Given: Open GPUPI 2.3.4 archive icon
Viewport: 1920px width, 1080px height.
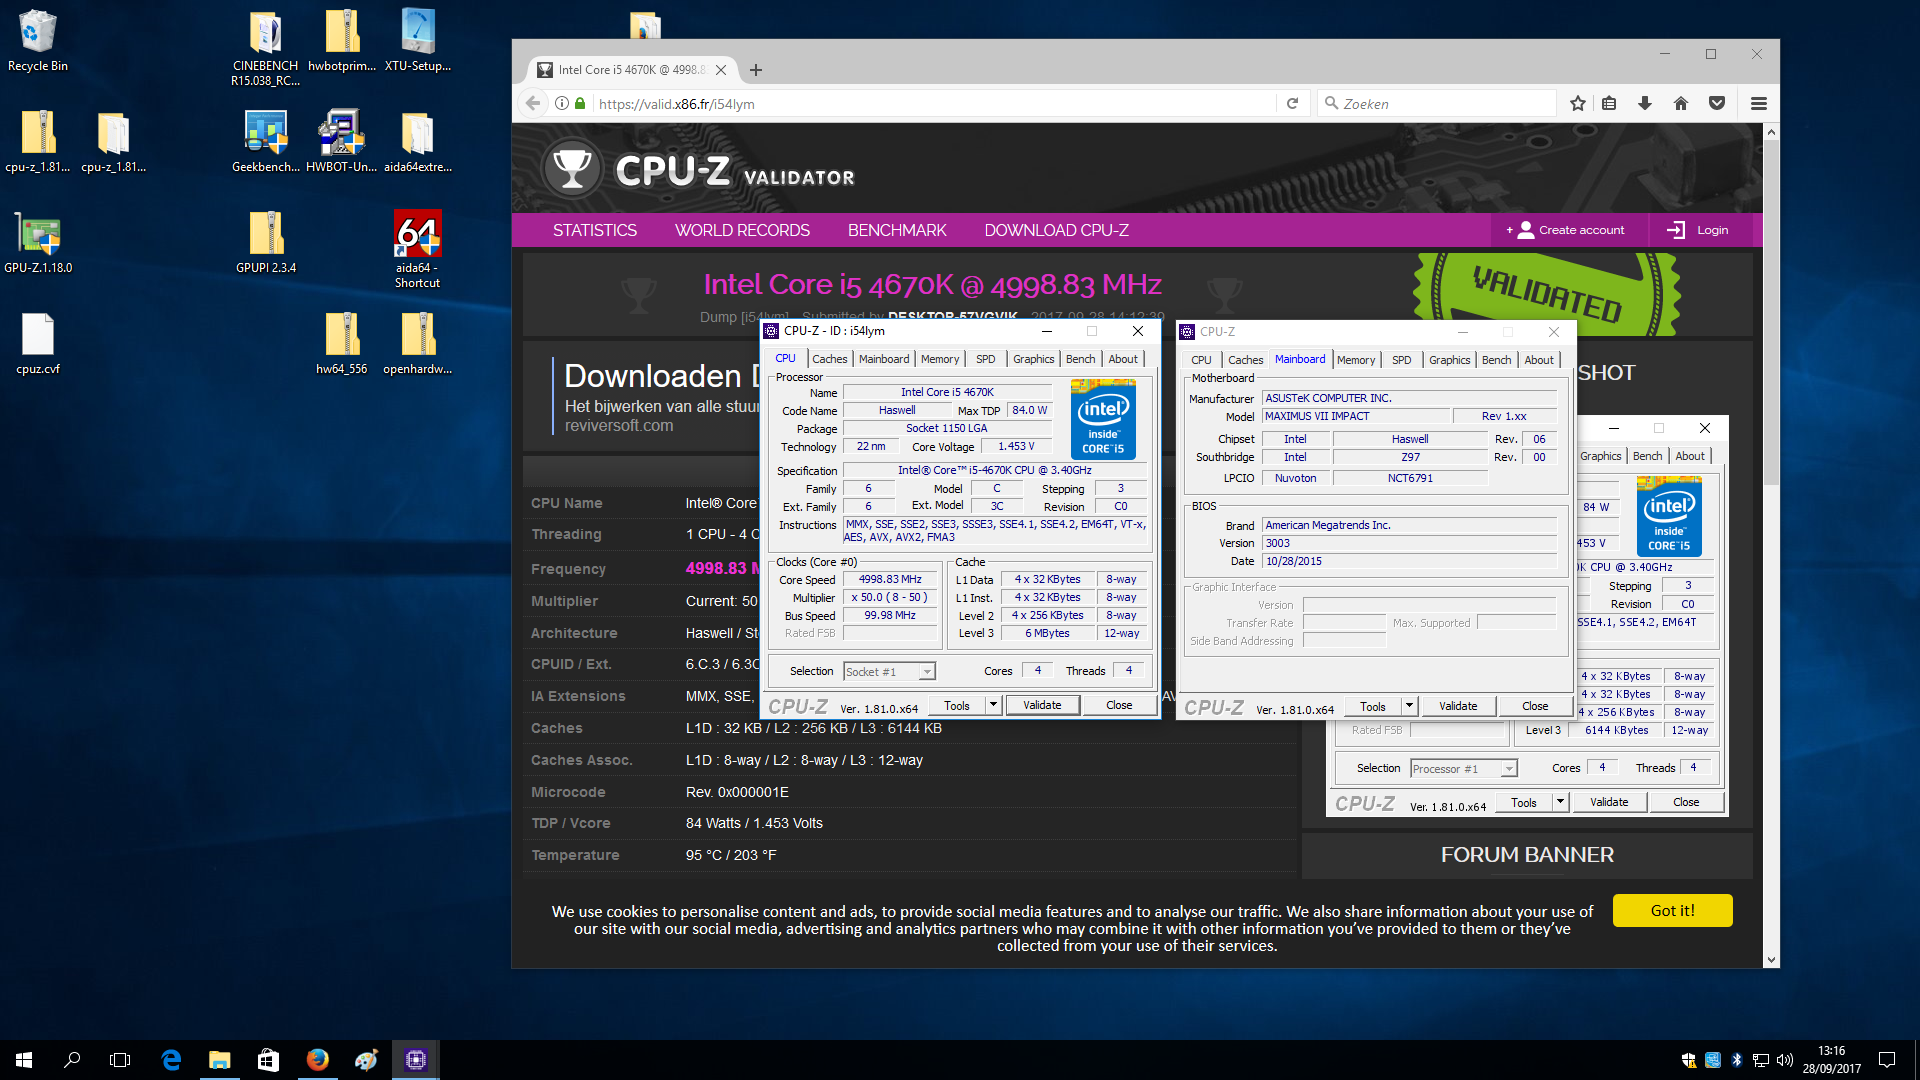Looking at the screenshot, I should coord(266,242).
